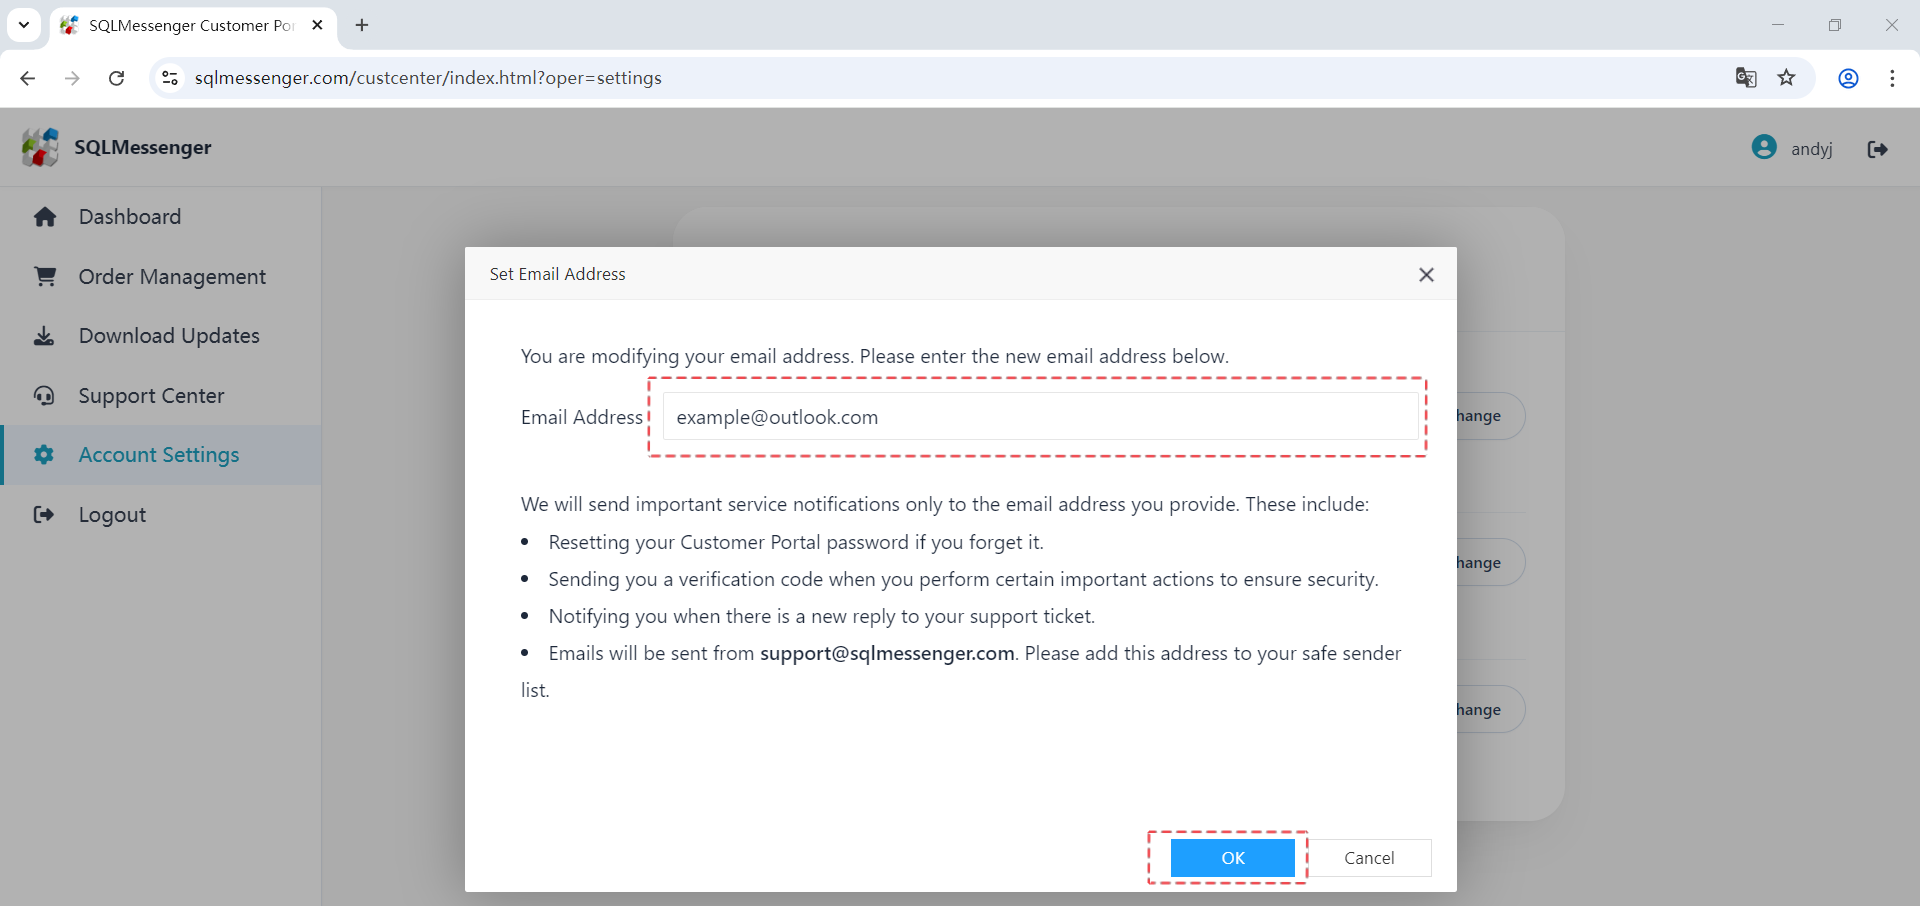
Task: Click the Account Settings gear icon
Action: pyautogui.click(x=45, y=455)
